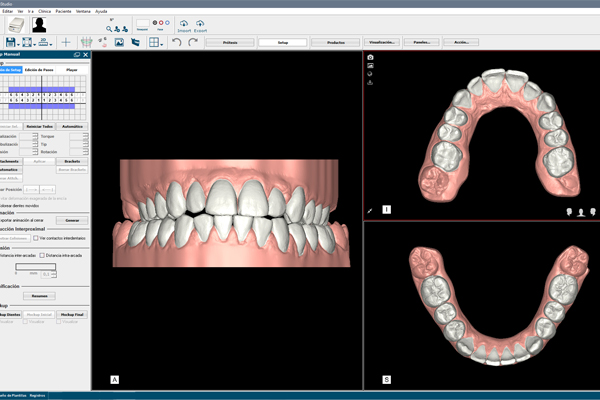
Task: Click the crosshair plus tool icon
Action: pyautogui.click(x=66, y=42)
